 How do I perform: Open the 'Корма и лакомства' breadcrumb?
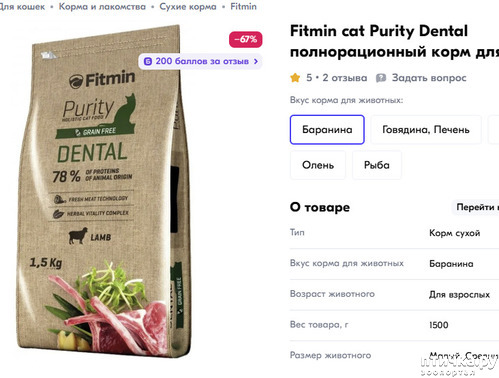click(102, 7)
